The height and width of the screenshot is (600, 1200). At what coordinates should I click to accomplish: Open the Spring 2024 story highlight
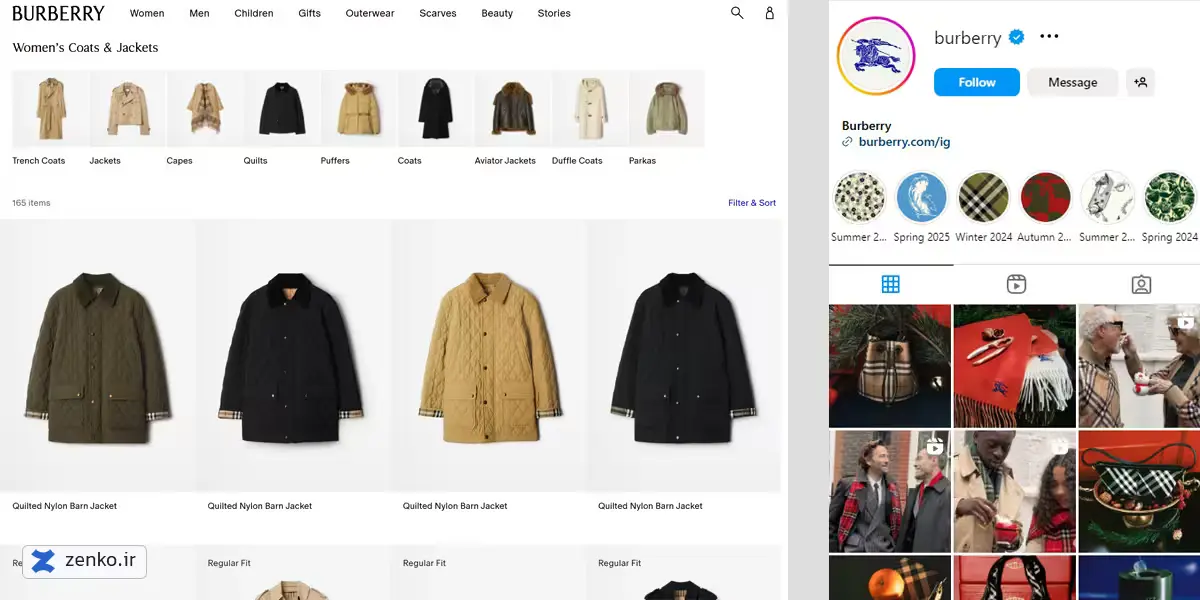pos(1170,197)
